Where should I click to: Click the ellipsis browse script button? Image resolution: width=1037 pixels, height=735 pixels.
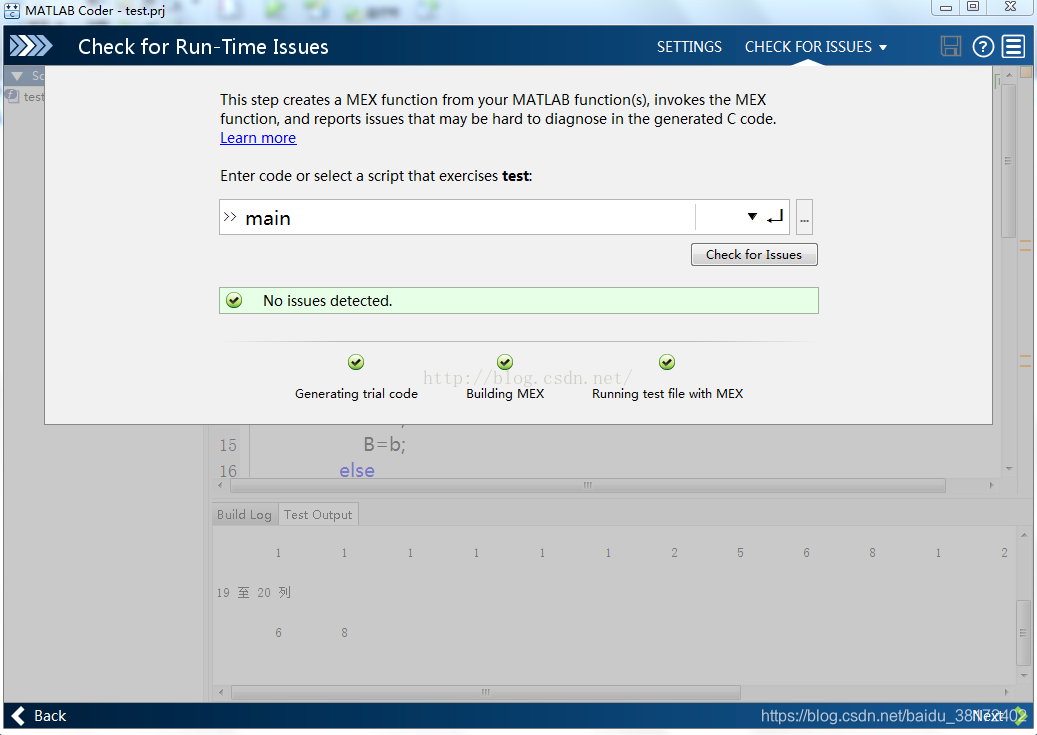tap(804, 217)
